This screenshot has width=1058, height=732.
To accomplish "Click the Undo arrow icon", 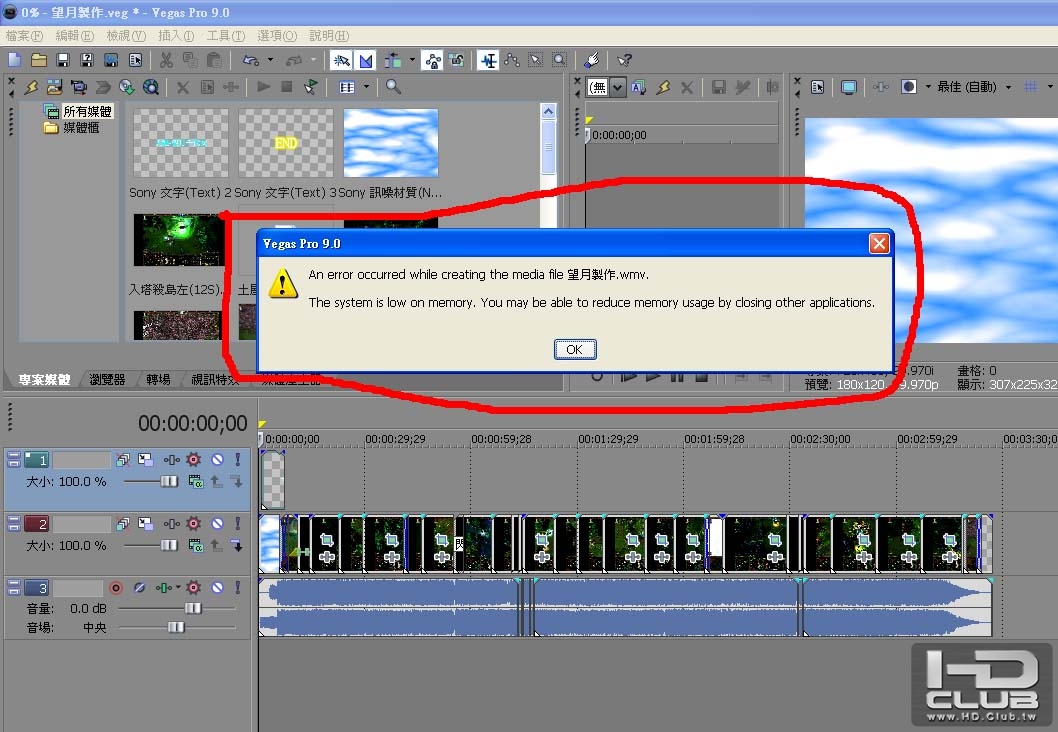I will pos(250,60).
